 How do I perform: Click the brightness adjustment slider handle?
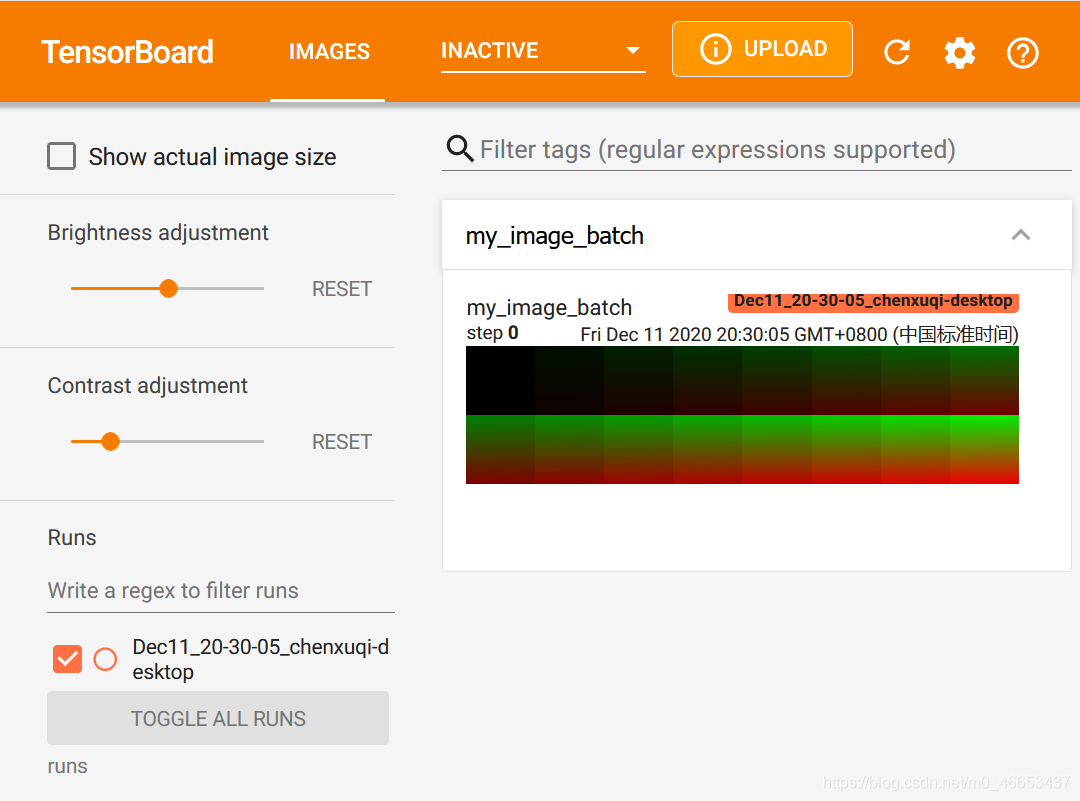point(168,289)
